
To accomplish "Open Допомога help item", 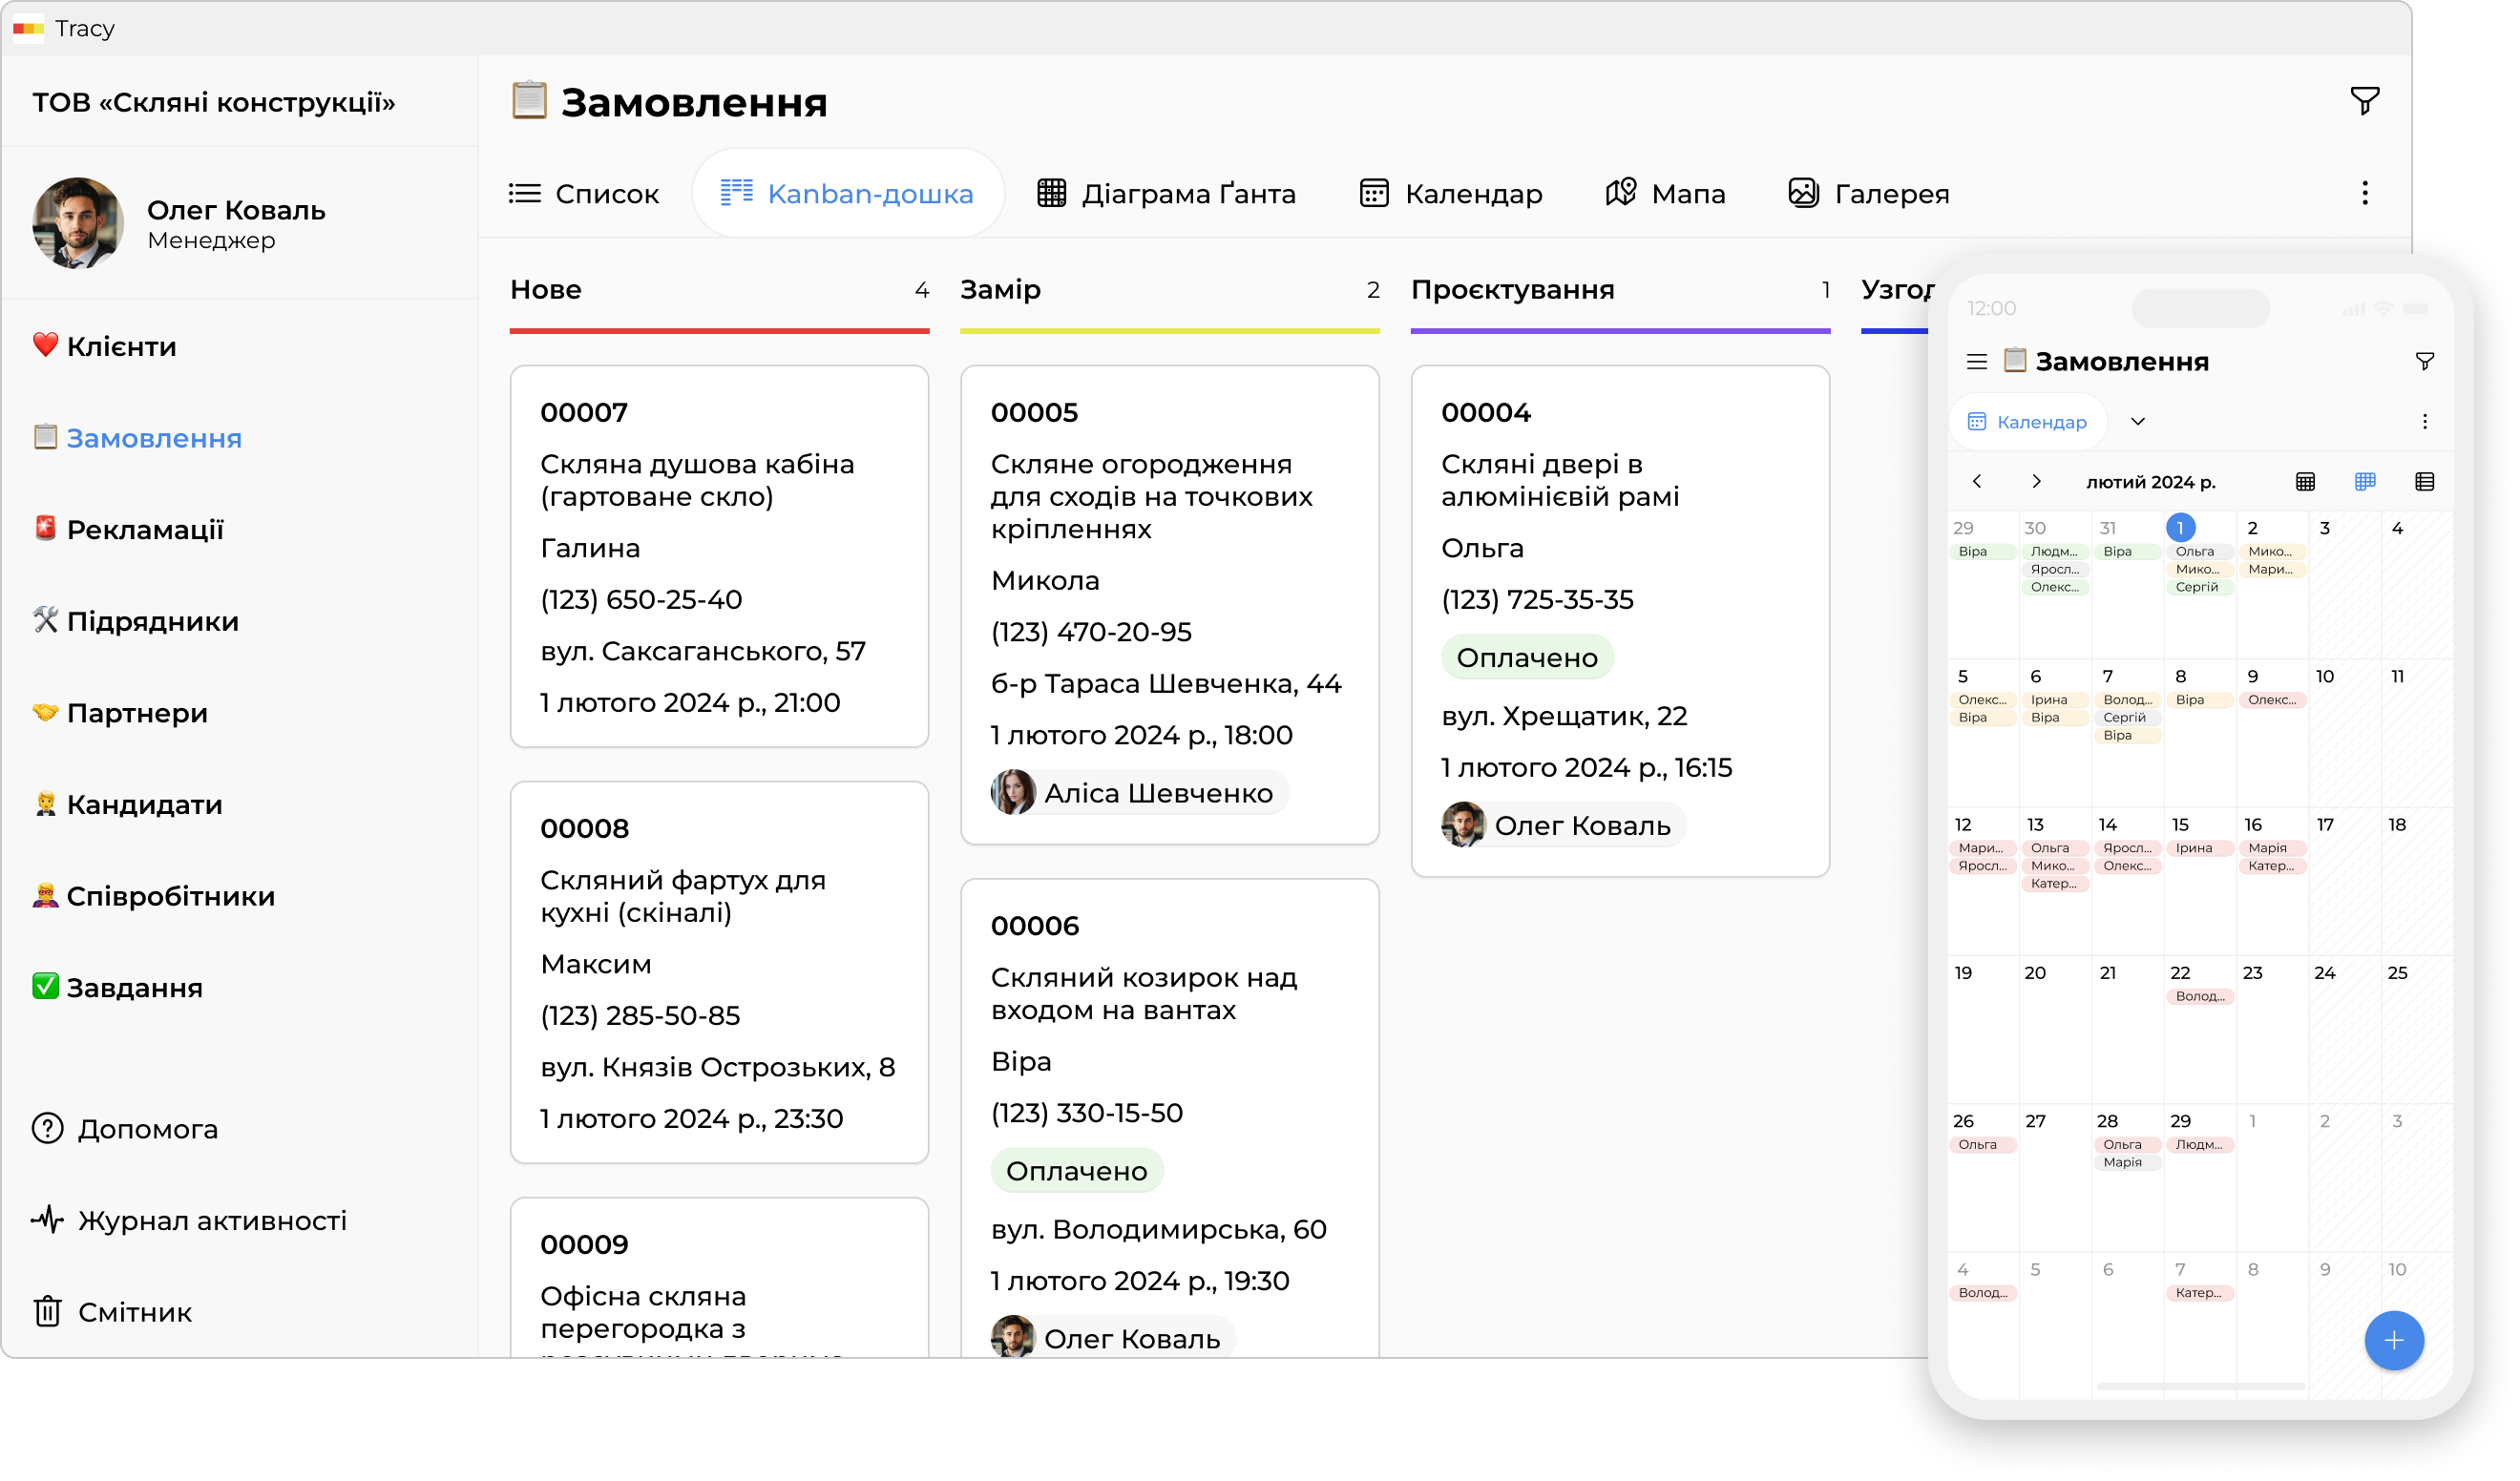I will (x=147, y=1128).
